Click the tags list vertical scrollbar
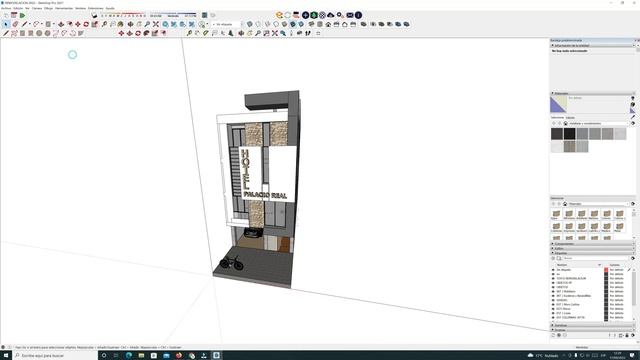This screenshot has height=360, width=640. coord(634,290)
